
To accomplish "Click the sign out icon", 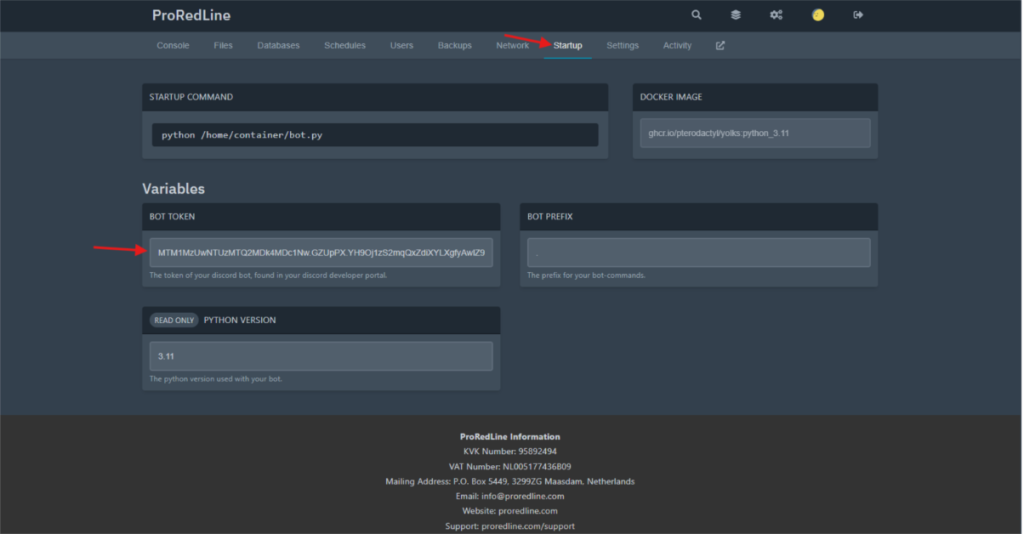I will [x=858, y=14].
